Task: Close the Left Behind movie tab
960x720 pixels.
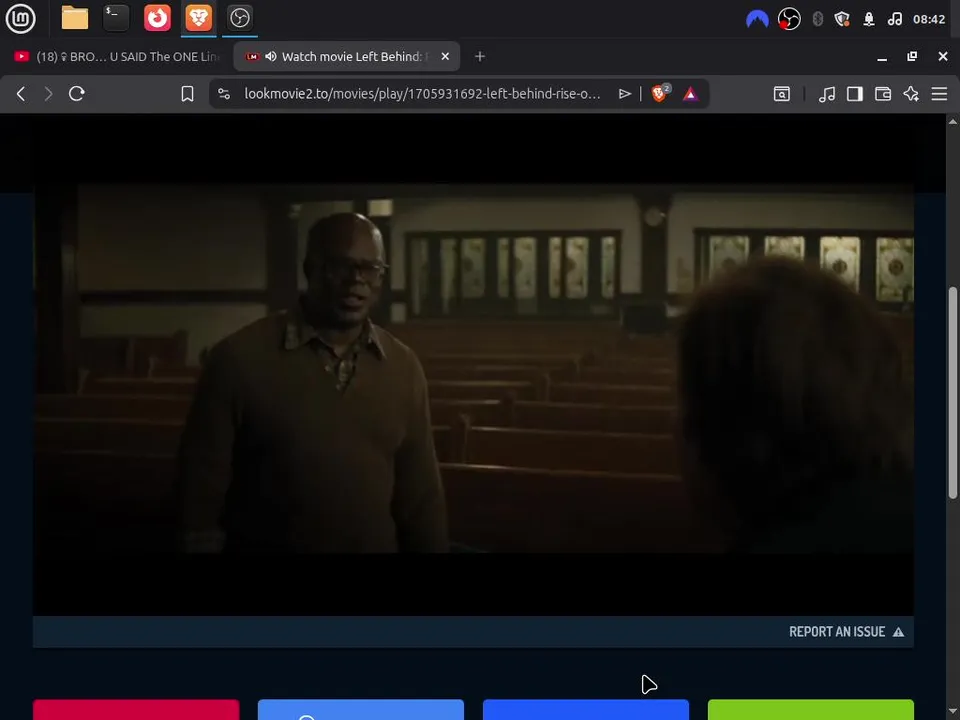Action: pyautogui.click(x=445, y=56)
